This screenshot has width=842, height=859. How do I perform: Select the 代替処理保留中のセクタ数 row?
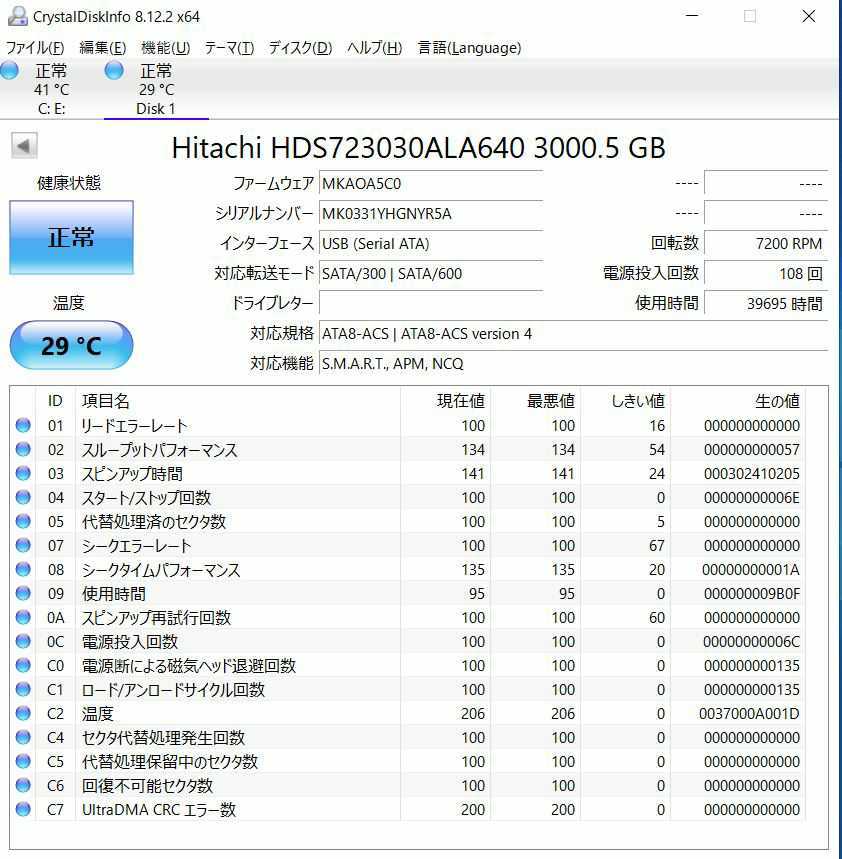pos(408,761)
